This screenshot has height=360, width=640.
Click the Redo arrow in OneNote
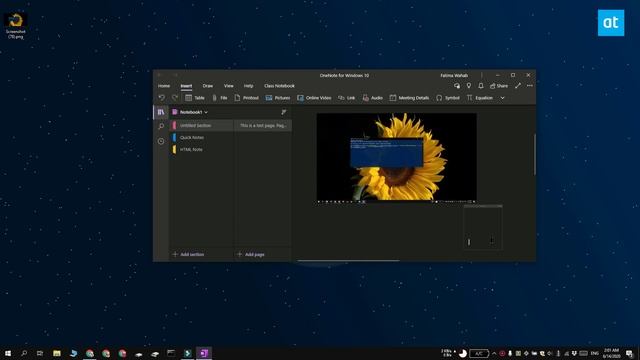pos(175,98)
